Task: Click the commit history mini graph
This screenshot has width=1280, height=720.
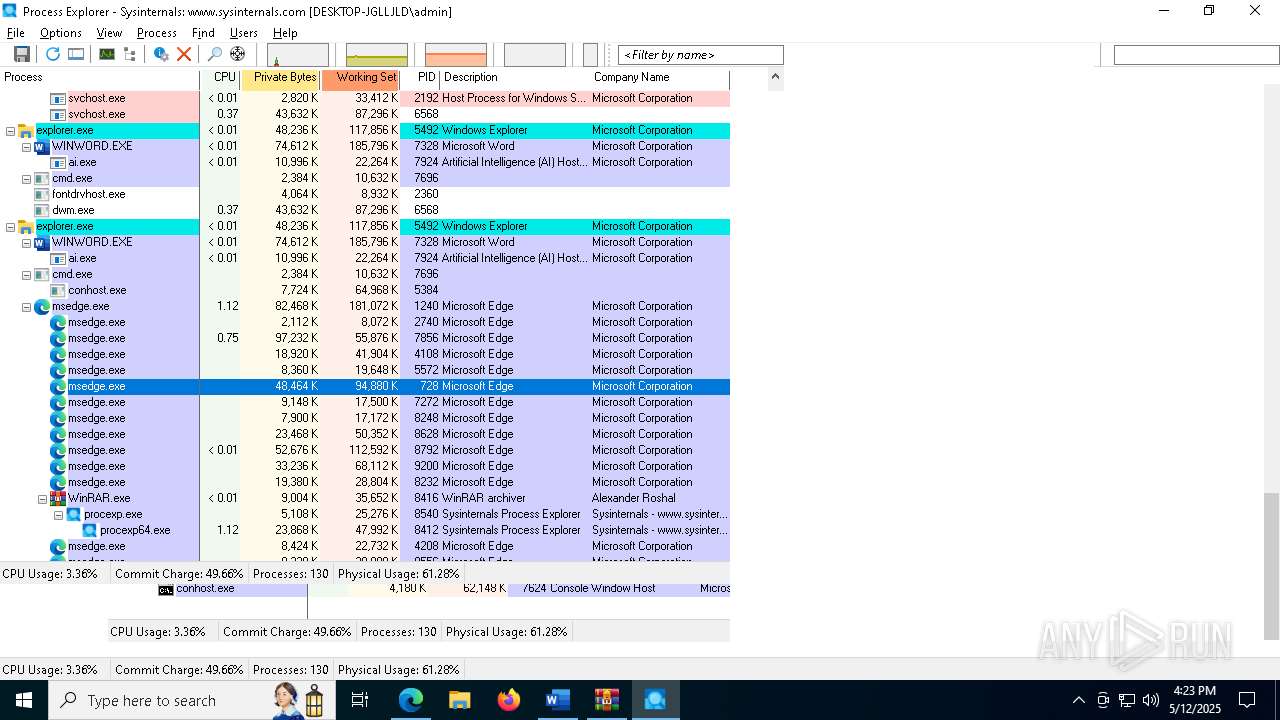Action: pyautogui.click(x=377, y=55)
